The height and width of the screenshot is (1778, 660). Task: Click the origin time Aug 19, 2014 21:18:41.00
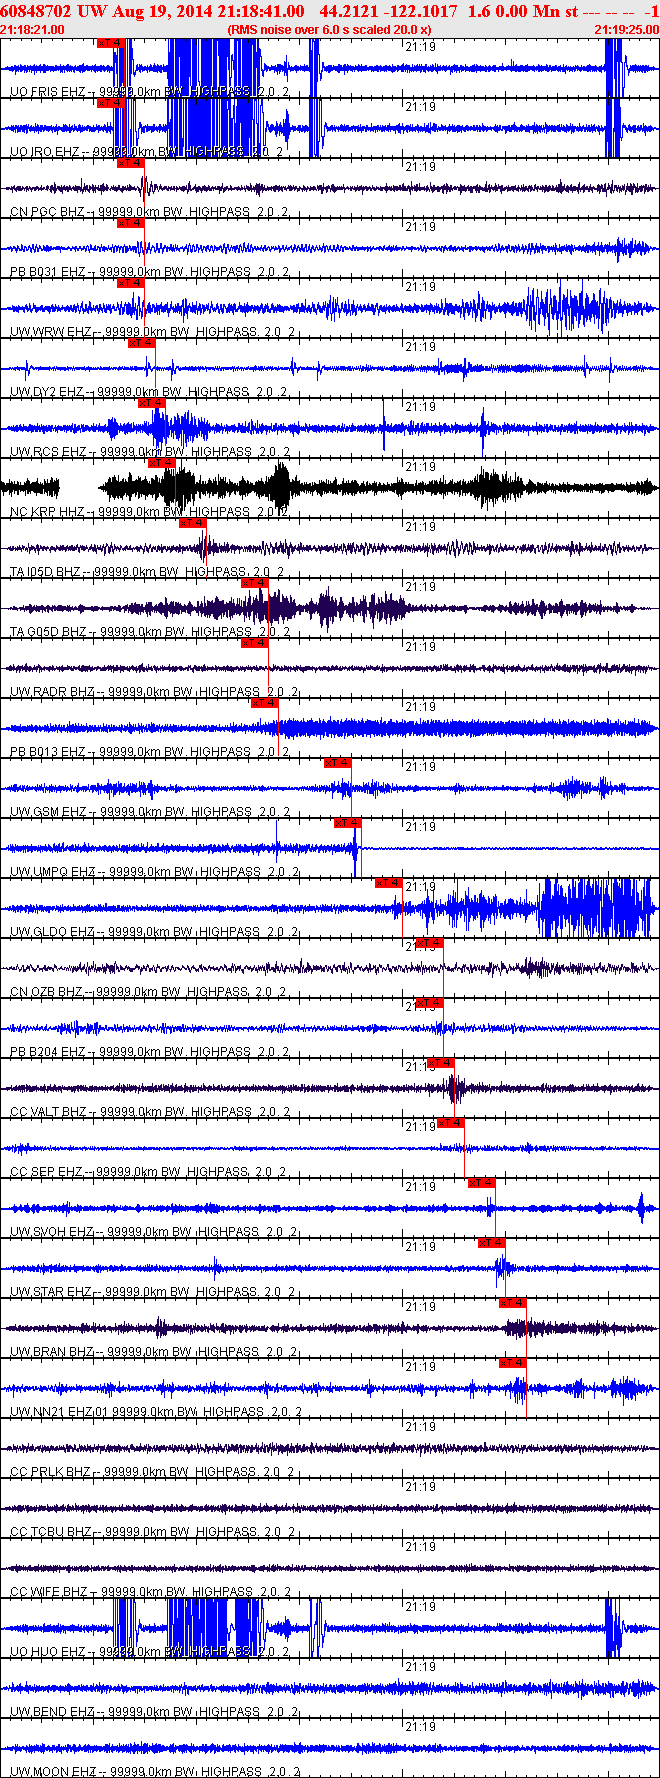click(x=211, y=11)
